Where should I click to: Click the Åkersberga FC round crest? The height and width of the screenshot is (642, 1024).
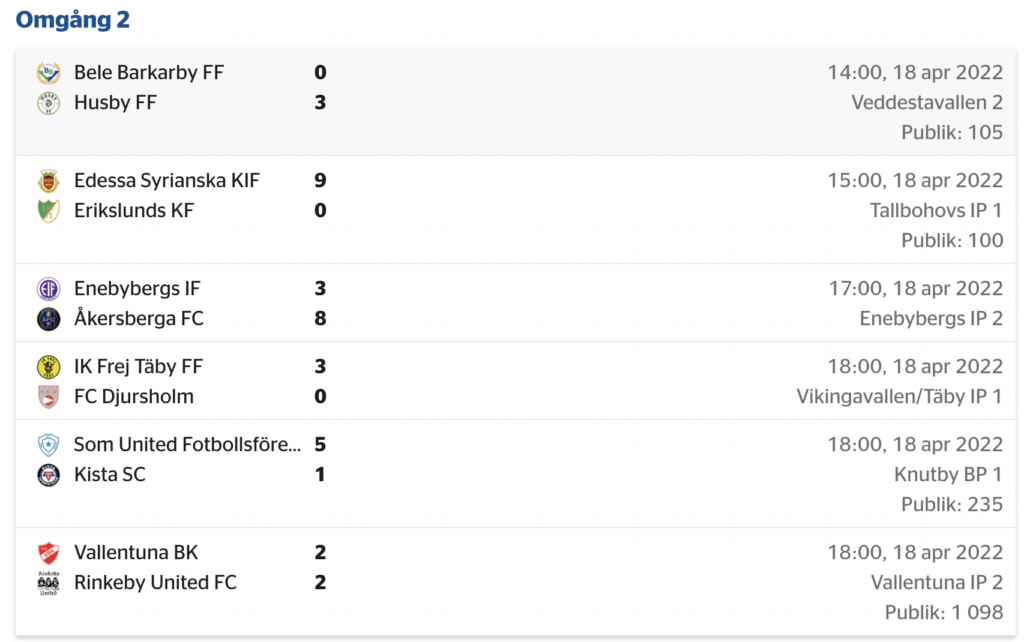coord(48,319)
